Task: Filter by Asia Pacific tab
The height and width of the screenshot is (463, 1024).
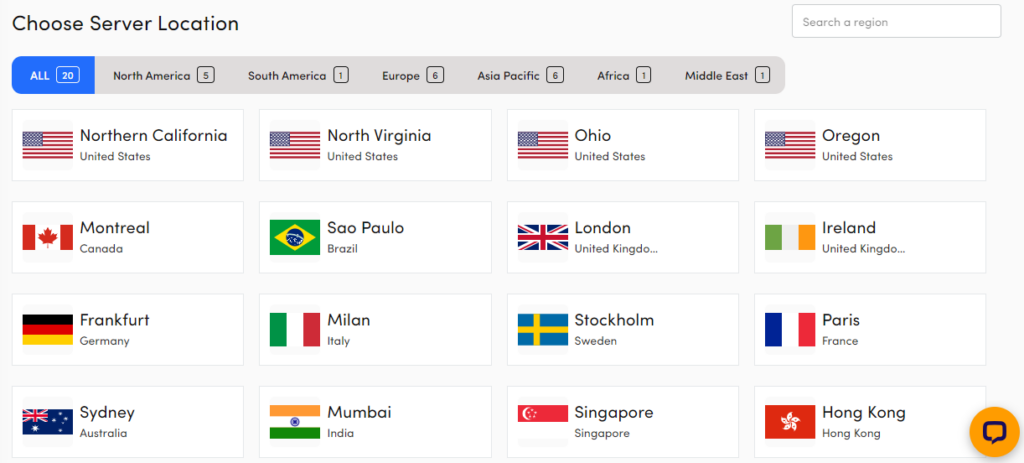Action: click(520, 75)
